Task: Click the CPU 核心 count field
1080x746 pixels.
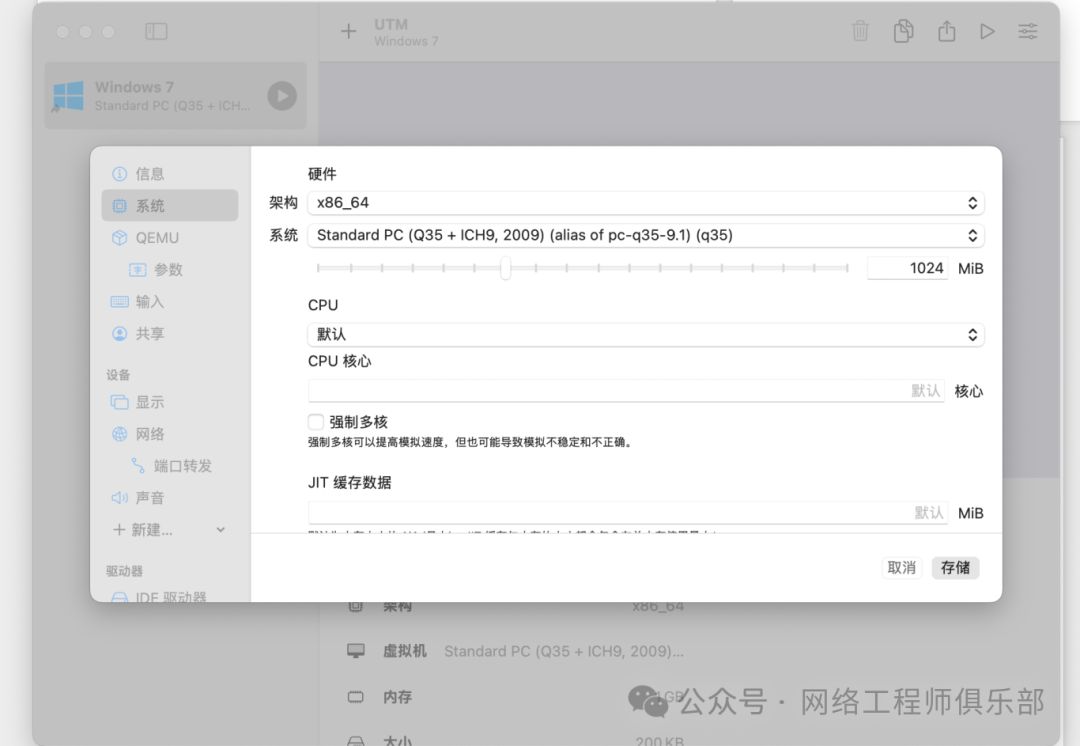Action: pos(625,391)
